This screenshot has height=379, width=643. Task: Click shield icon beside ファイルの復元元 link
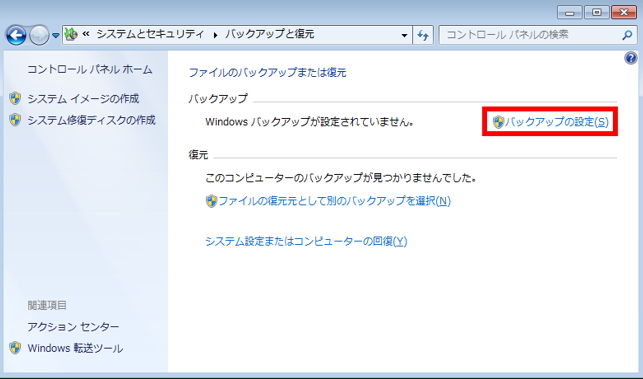coord(211,201)
